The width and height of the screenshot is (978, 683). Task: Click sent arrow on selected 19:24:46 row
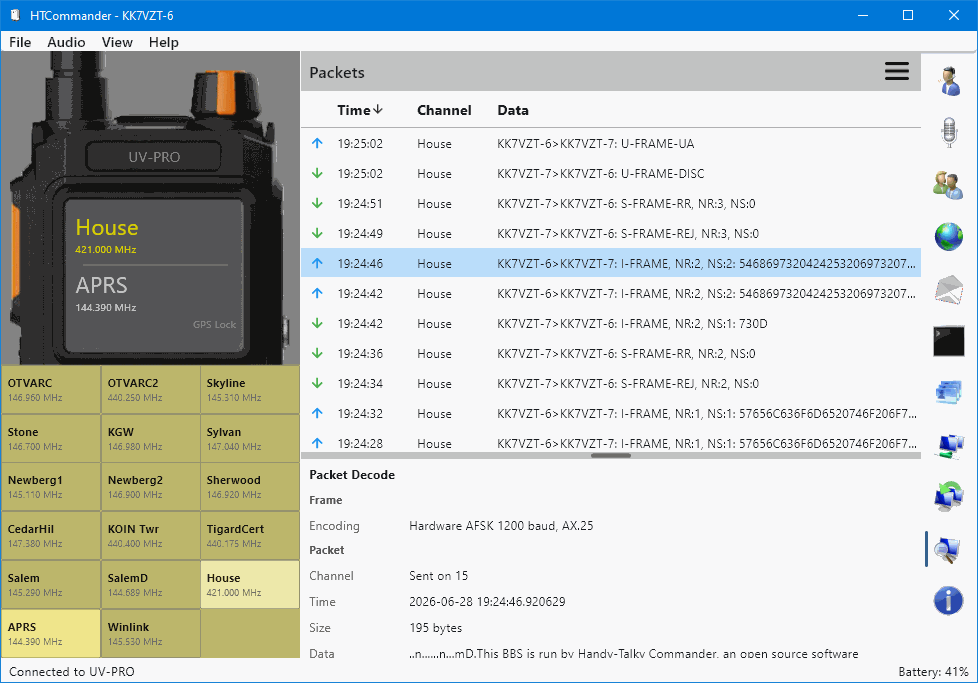(317, 263)
